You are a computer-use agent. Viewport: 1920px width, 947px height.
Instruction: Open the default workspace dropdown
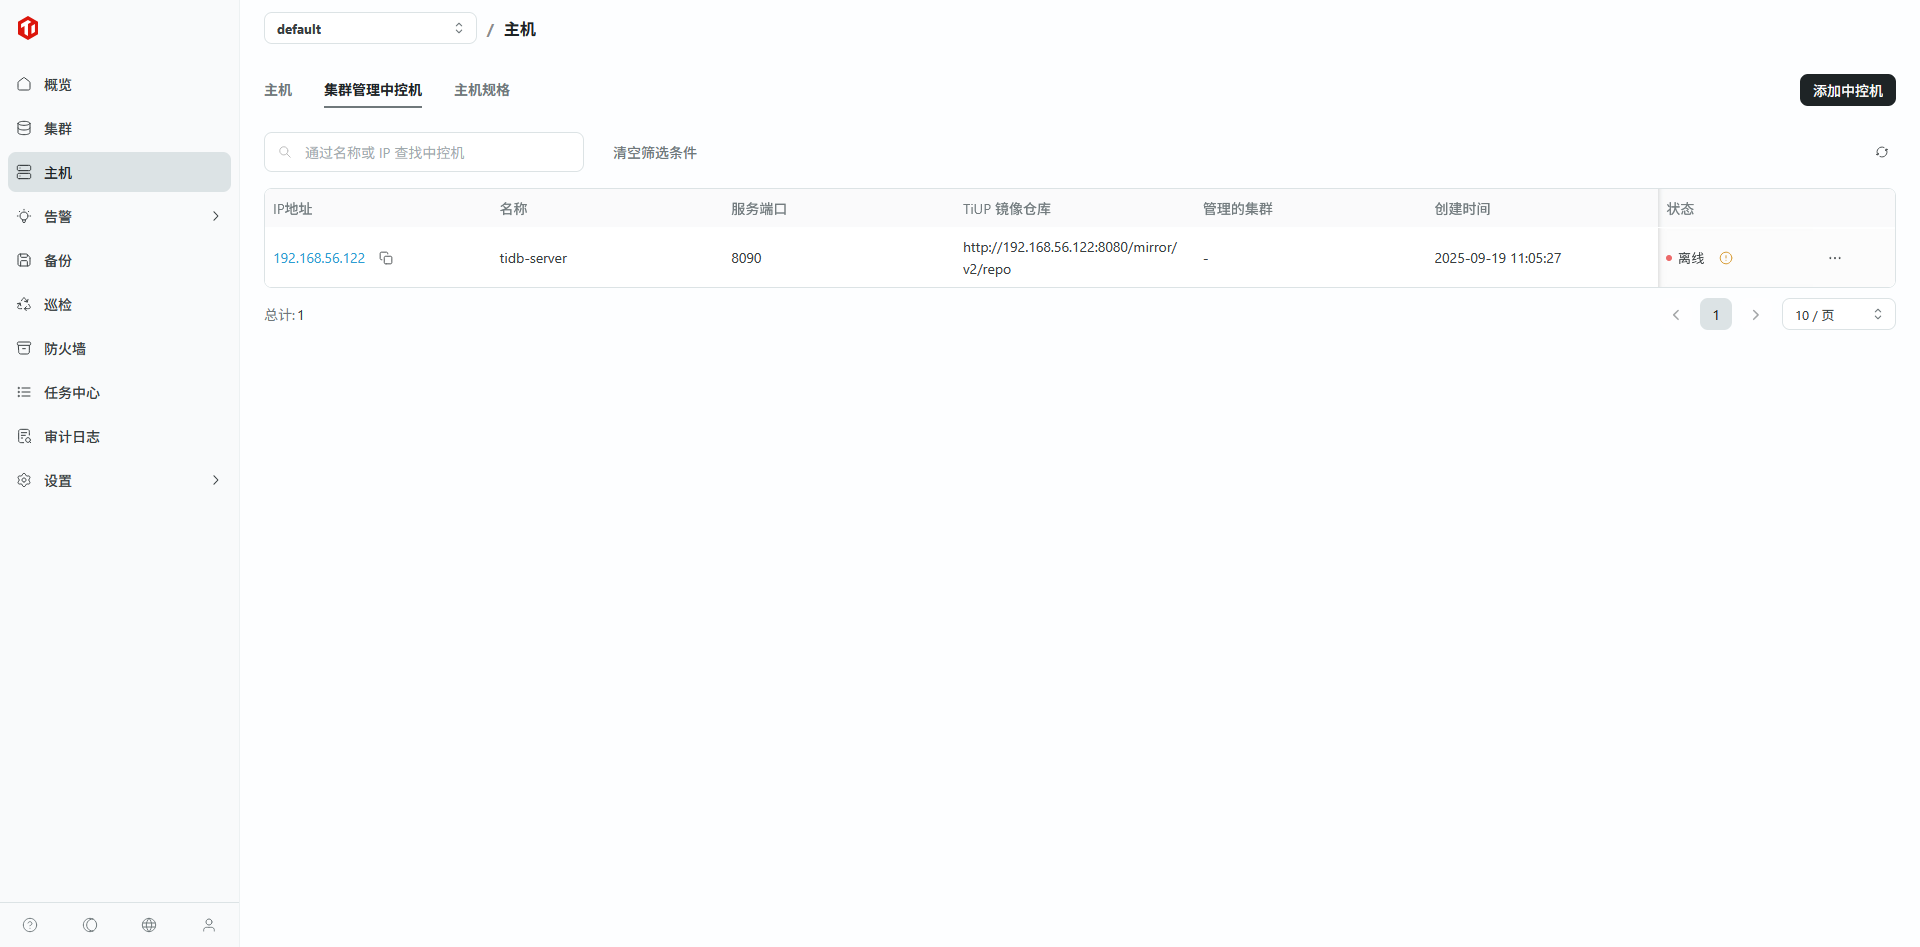click(370, 29)
